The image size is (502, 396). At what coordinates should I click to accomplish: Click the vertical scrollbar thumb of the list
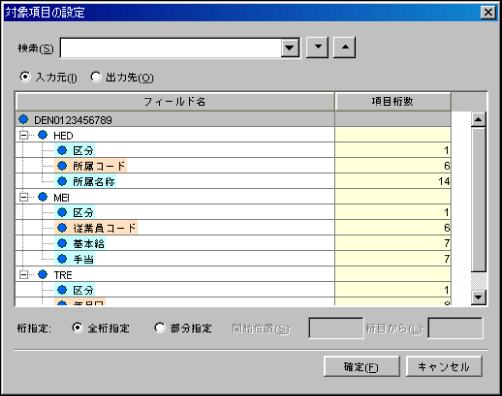click(x=478, y=199)
